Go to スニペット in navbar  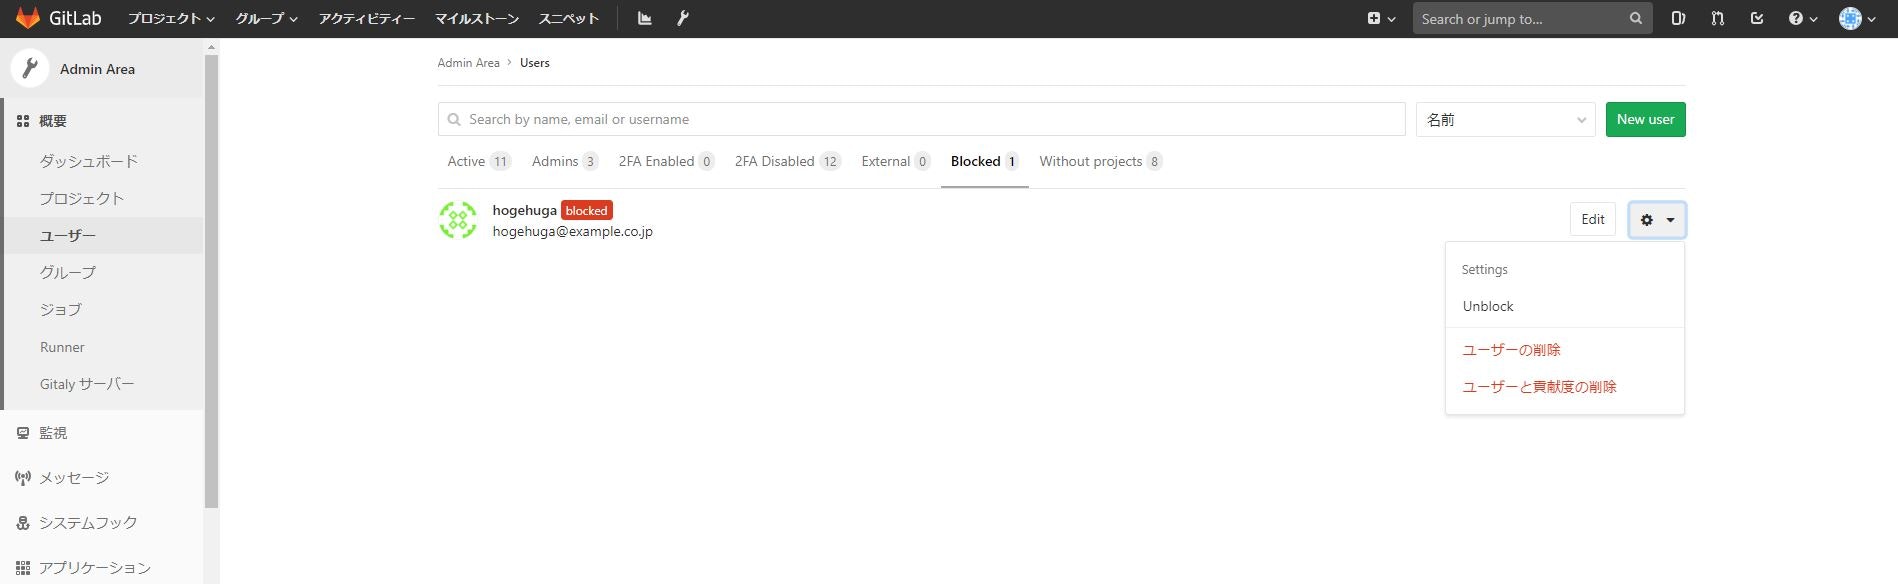coord(568,18)
